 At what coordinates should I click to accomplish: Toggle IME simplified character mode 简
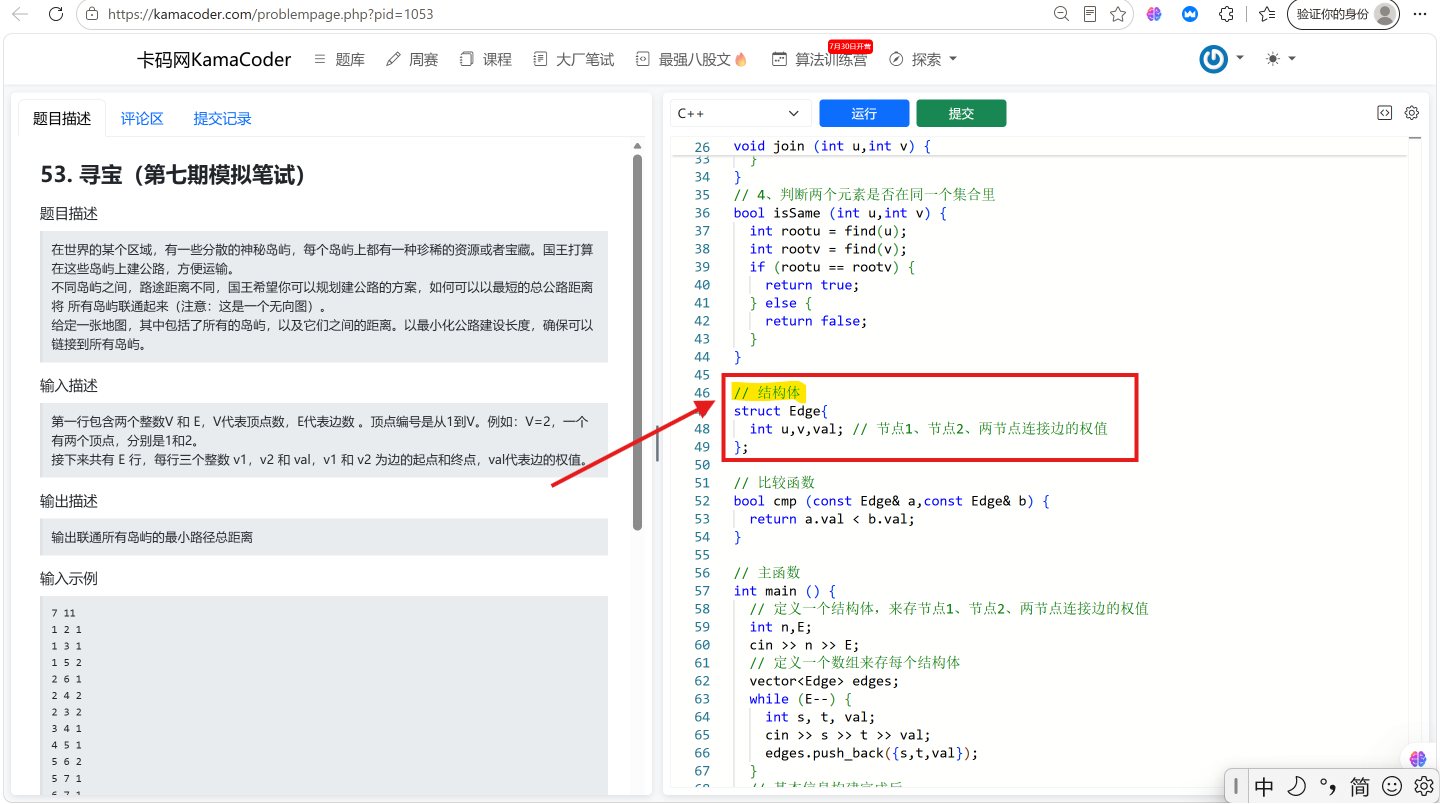click(1360, 786)
